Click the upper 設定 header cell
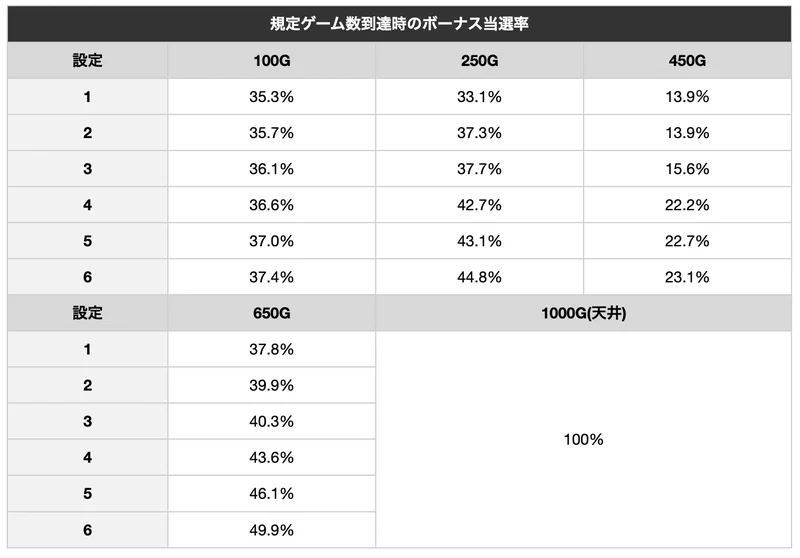The height and width of the screenshot is (558, 800). (x=88, y=61)
